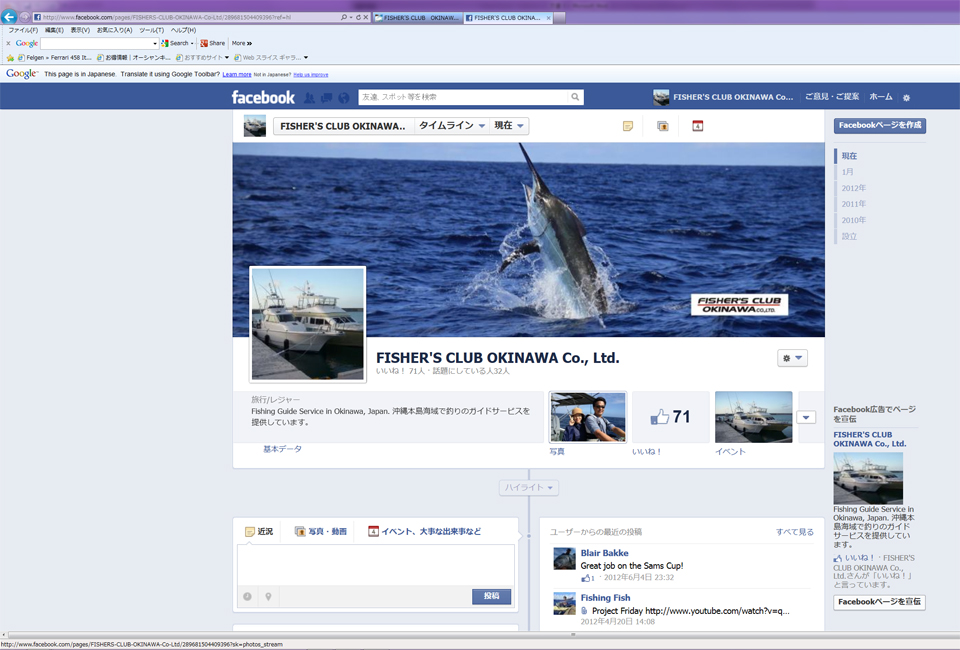Viewport: 960px width, 650px height.
Task: Click the calendar event icon in page toolbar
Action: pos(697,126)
